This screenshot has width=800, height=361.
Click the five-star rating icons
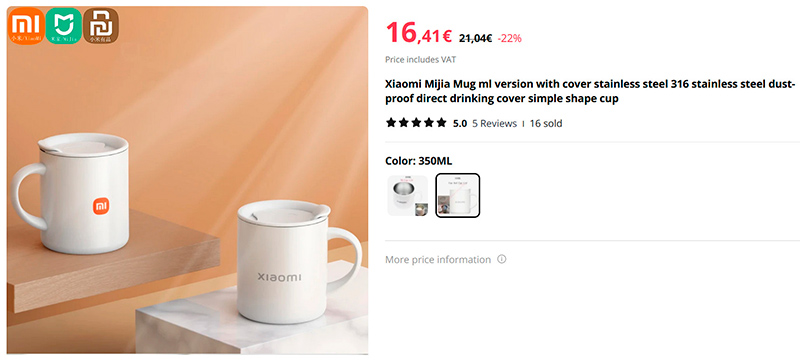click(x=416, y=123)
